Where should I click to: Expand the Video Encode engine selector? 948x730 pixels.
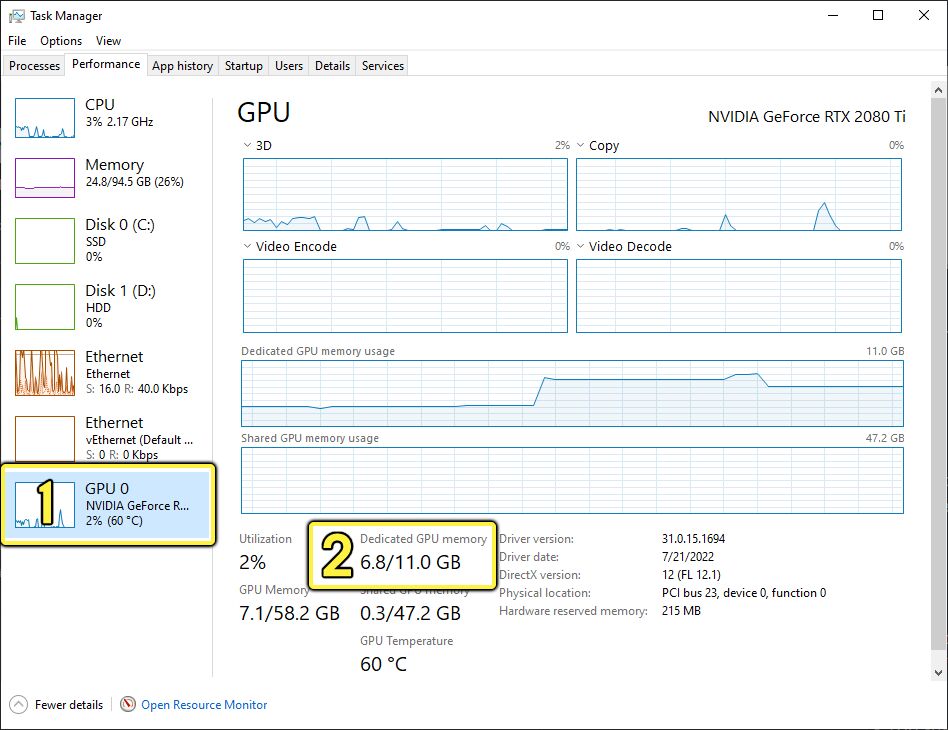point(244,246)
